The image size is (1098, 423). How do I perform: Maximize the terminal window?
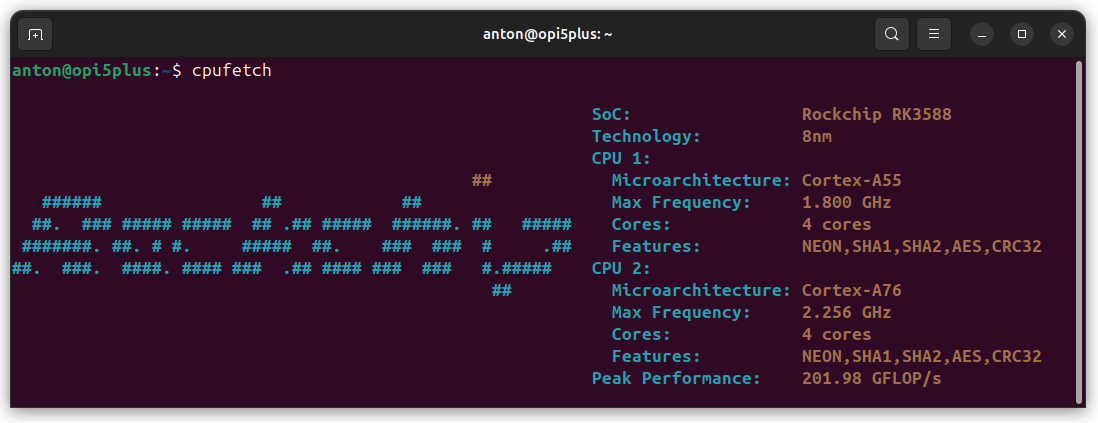pyautogui.click(x=1022, y=34)
